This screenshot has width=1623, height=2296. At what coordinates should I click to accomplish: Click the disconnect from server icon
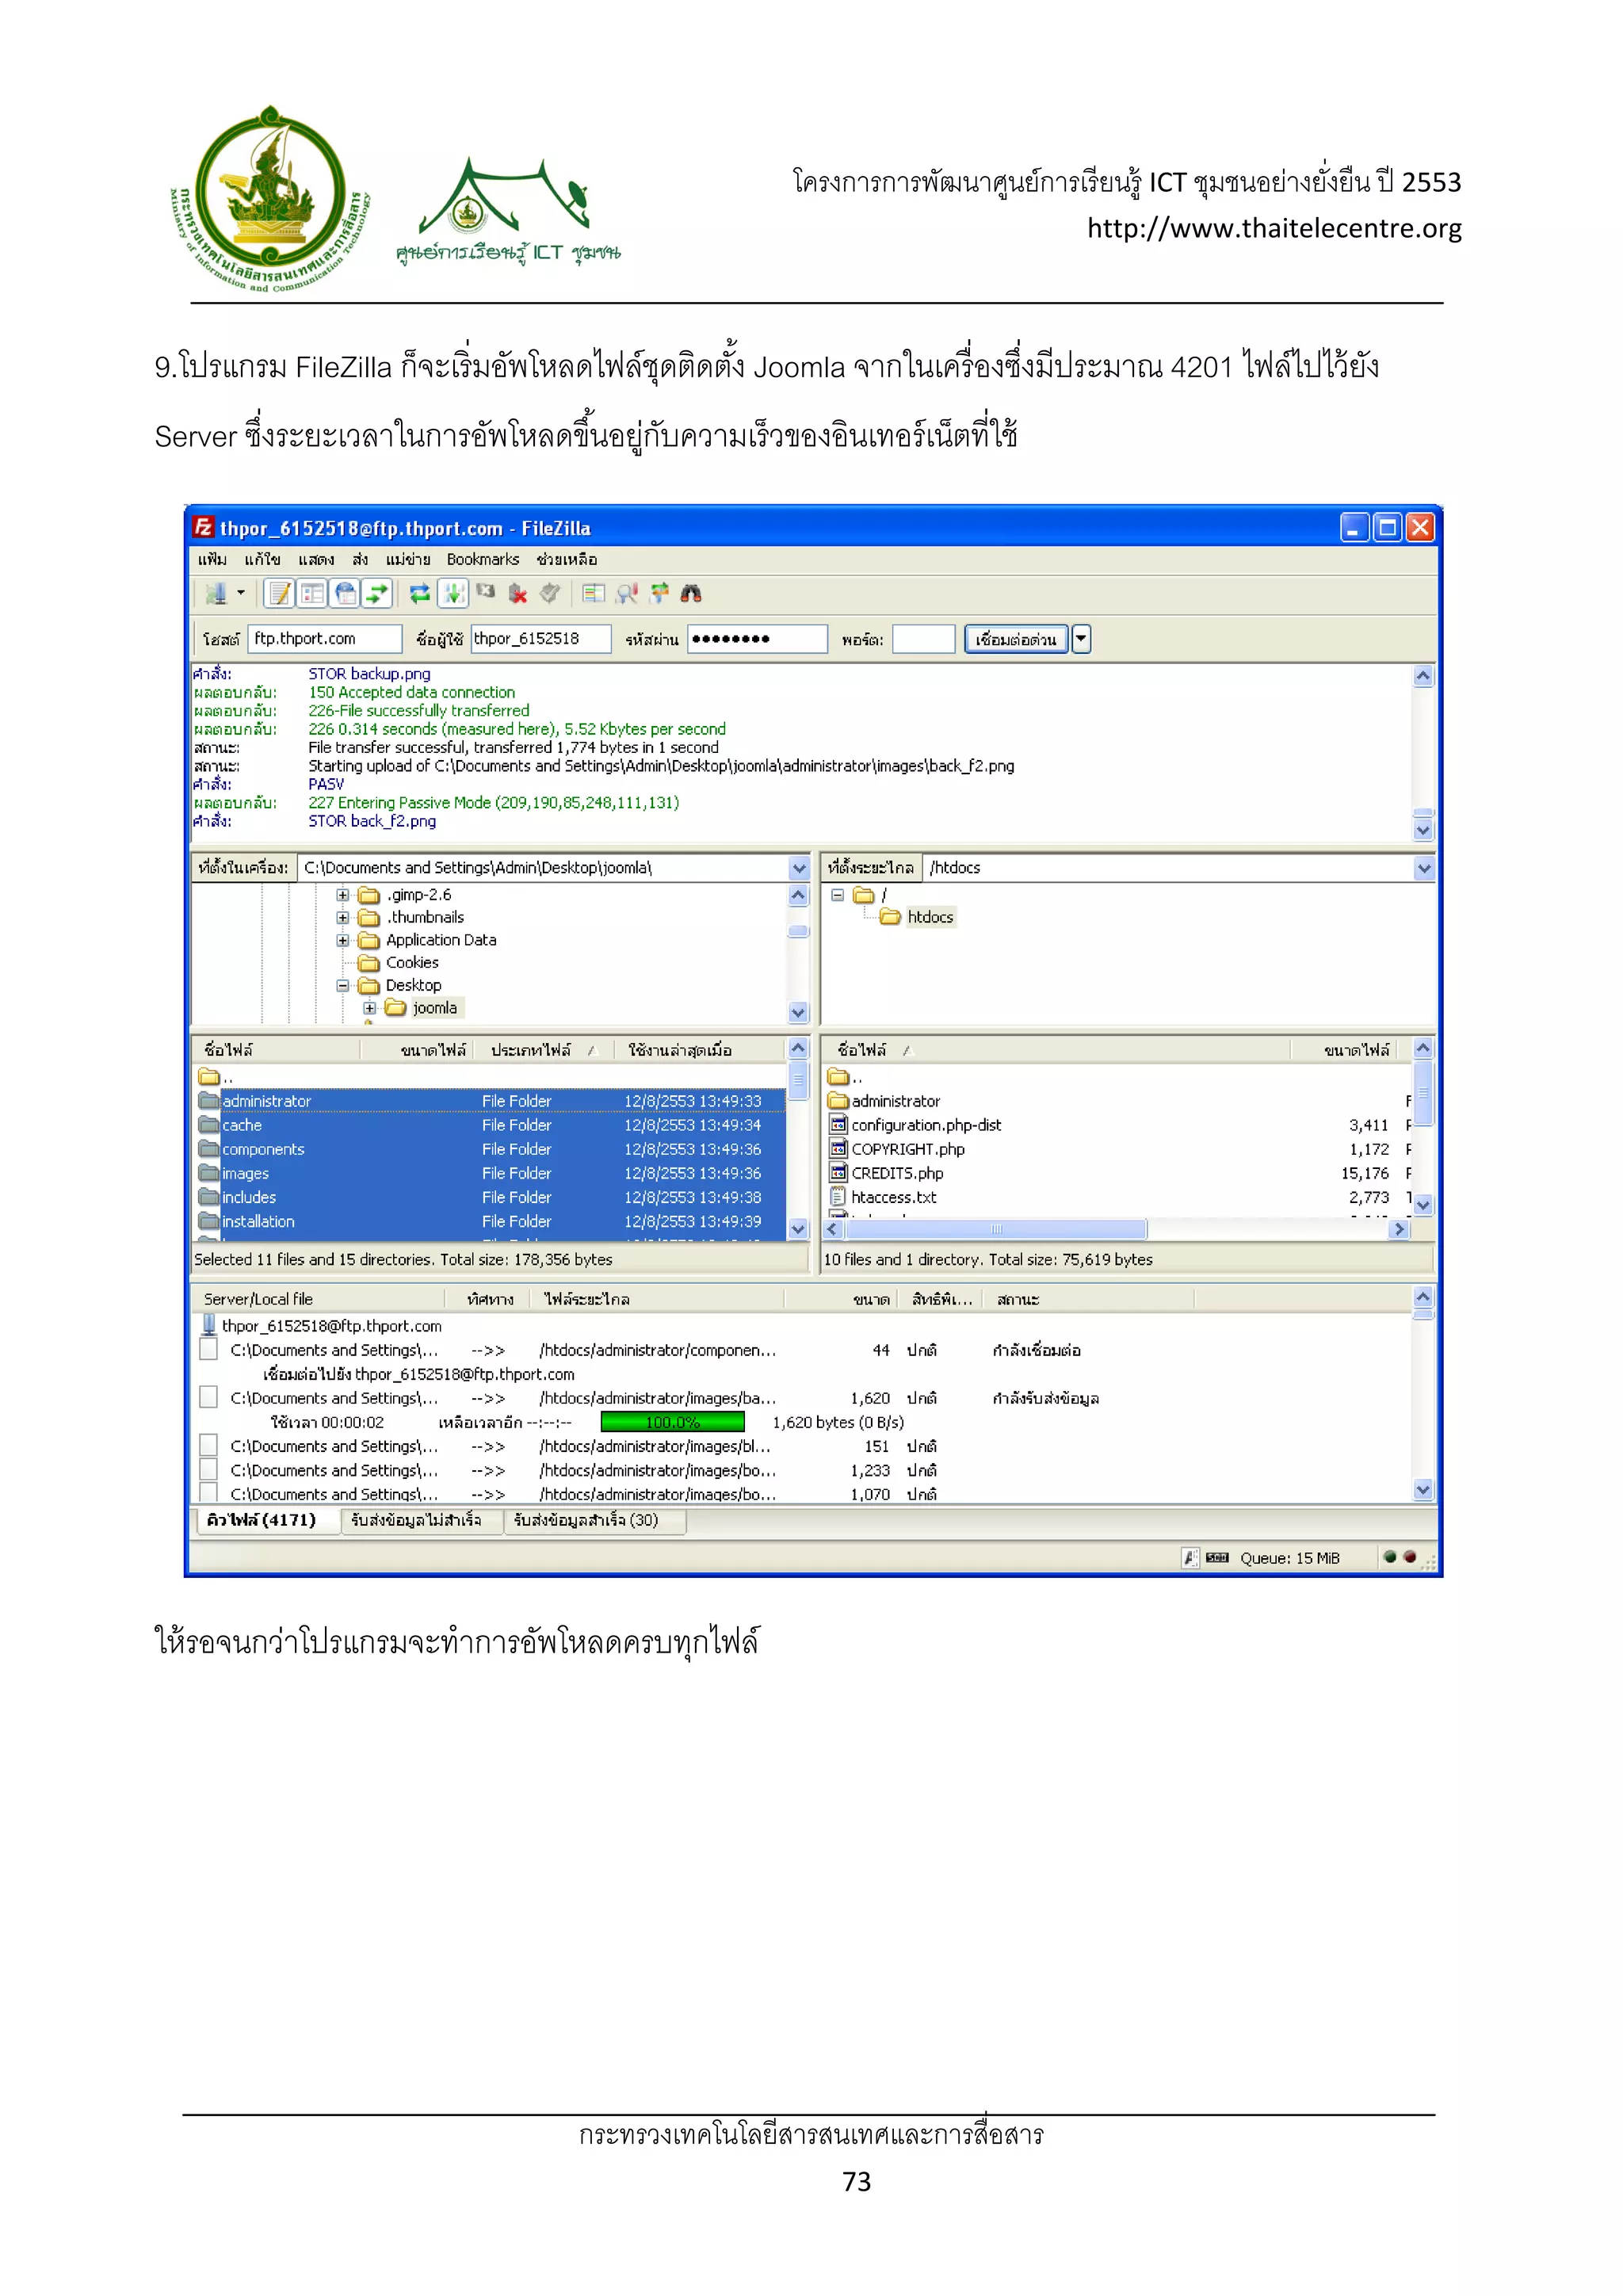click(x=518, y=594)
